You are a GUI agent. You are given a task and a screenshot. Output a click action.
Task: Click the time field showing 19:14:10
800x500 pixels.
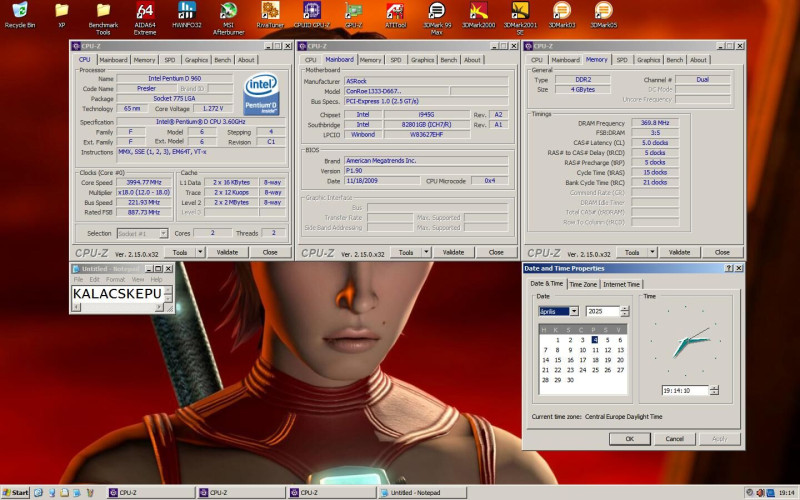685,390
